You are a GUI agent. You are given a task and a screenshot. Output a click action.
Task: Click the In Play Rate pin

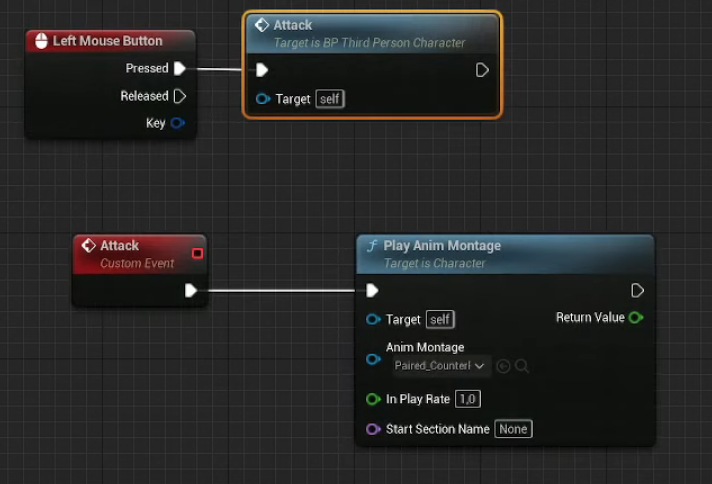[373, 399]
